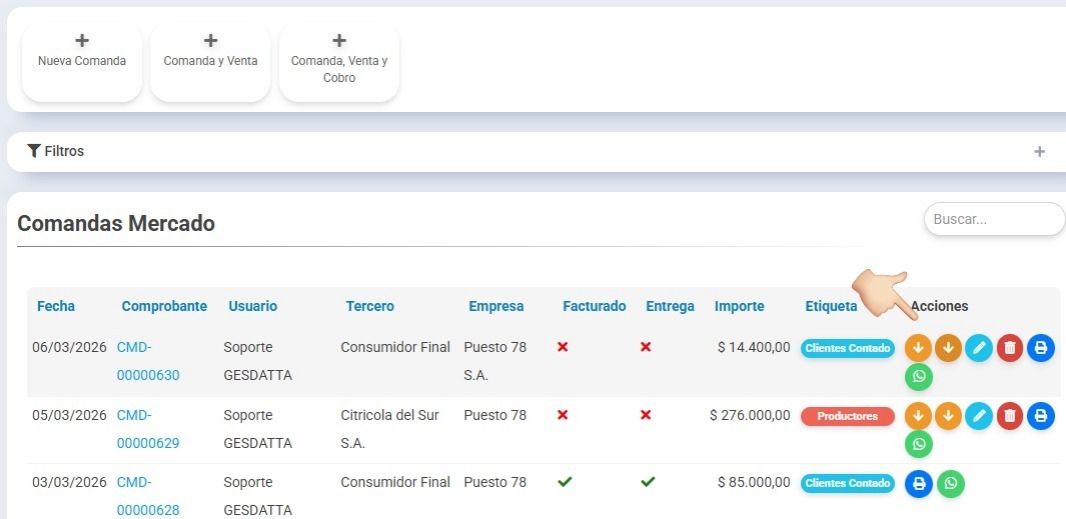Share CMD-00000628 through the WhatsApp icon
1066x519 pixels.
tap(951, 484)
